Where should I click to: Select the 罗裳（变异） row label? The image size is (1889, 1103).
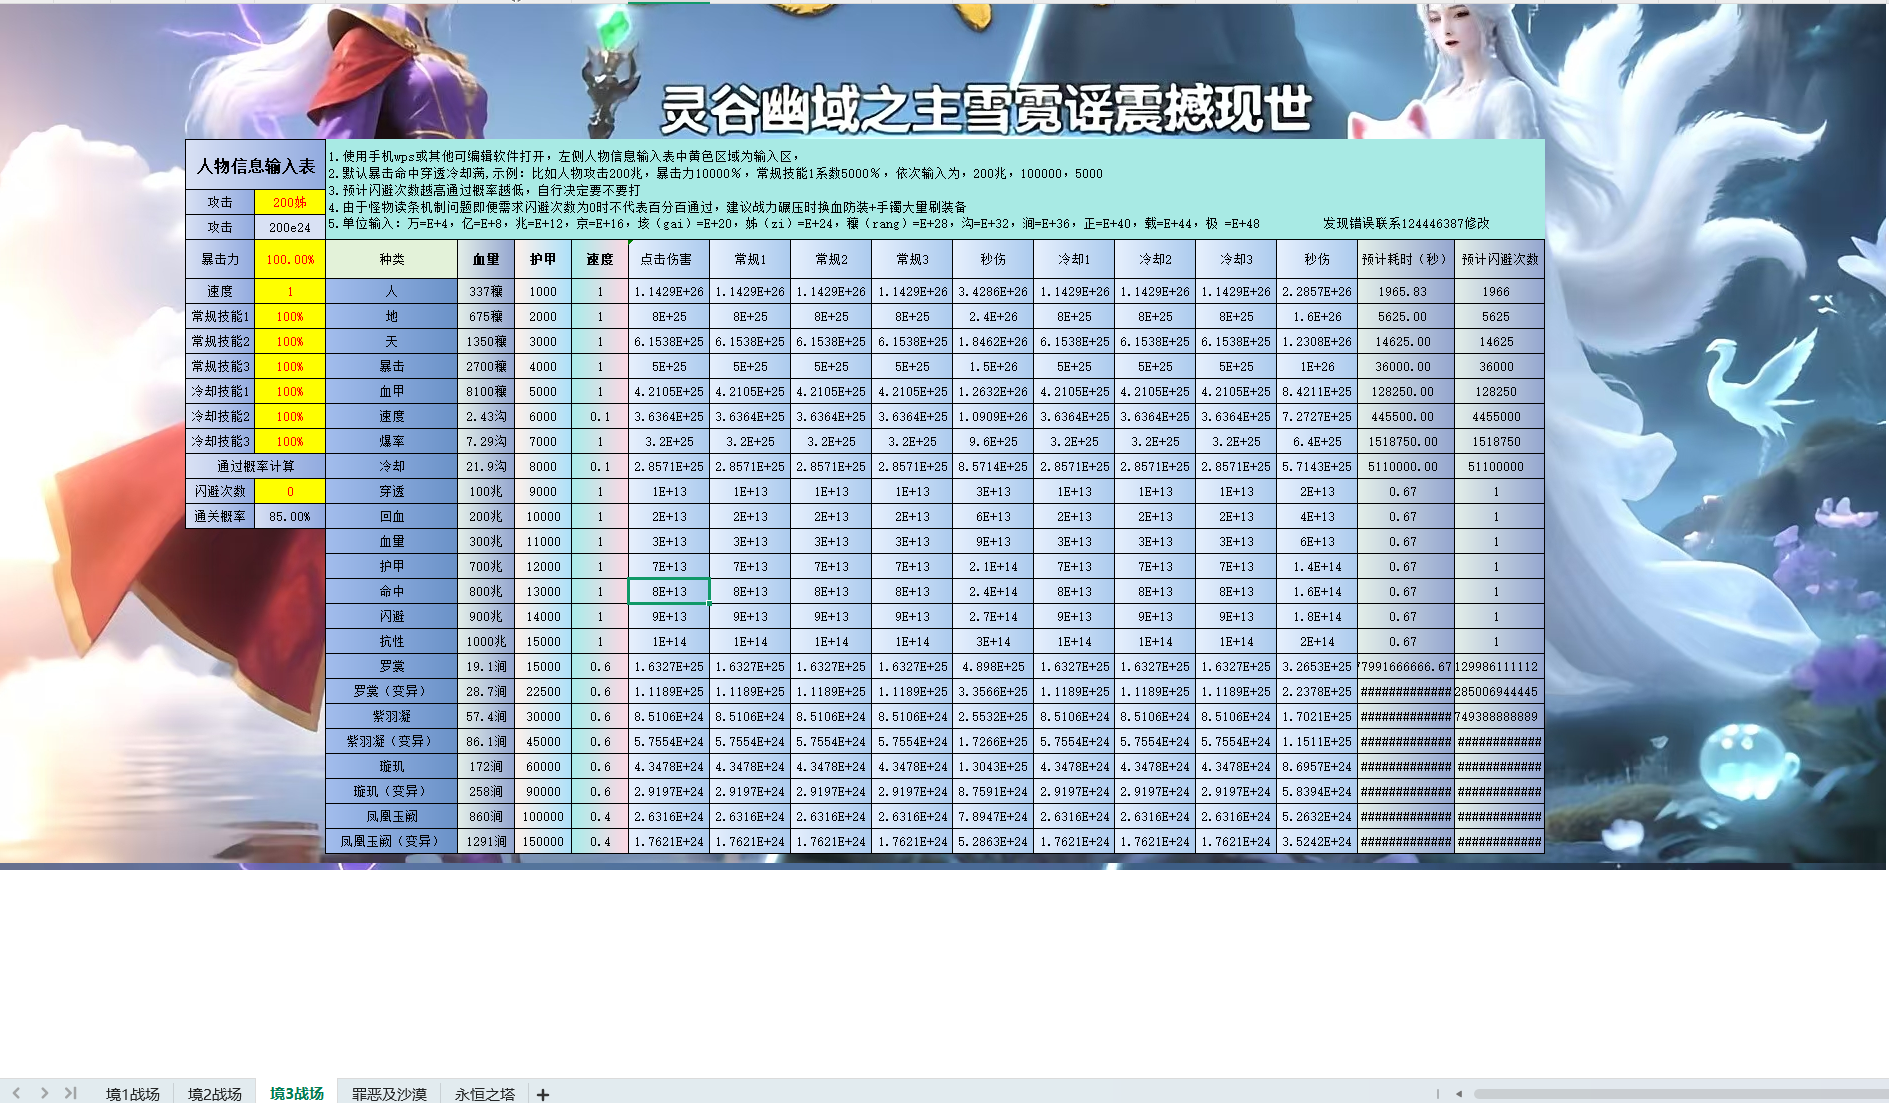[x=392, y=691]
